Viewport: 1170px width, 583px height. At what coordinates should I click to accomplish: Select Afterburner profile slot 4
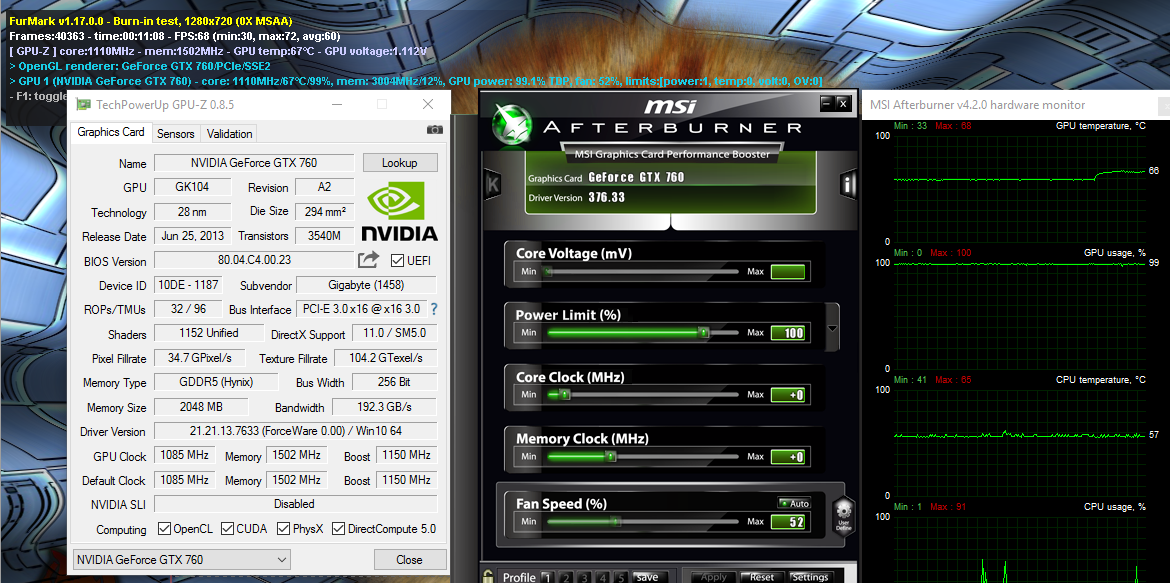click(603, 577)
